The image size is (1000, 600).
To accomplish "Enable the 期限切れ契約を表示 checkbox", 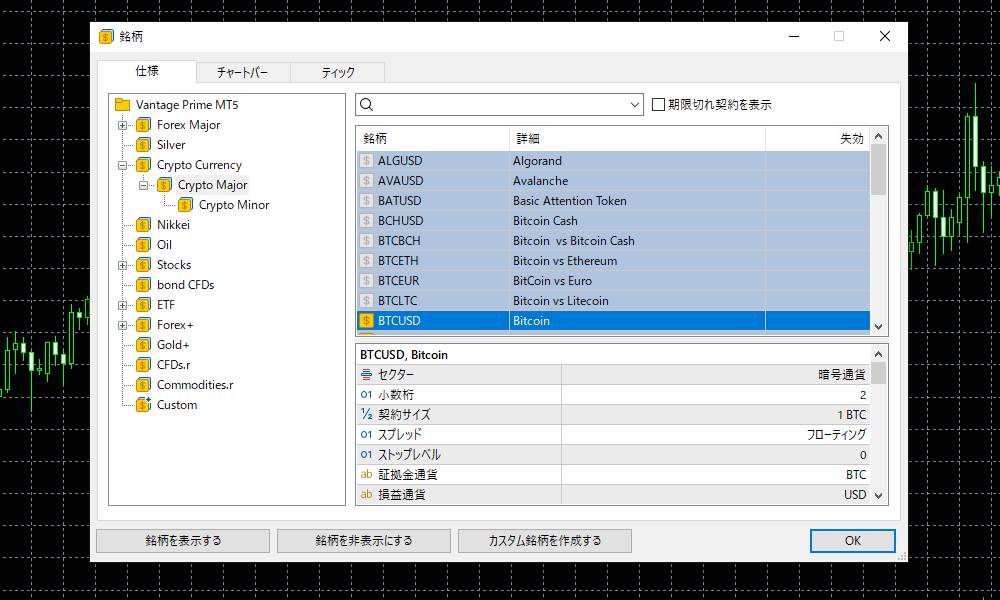I will coord(656,104).
